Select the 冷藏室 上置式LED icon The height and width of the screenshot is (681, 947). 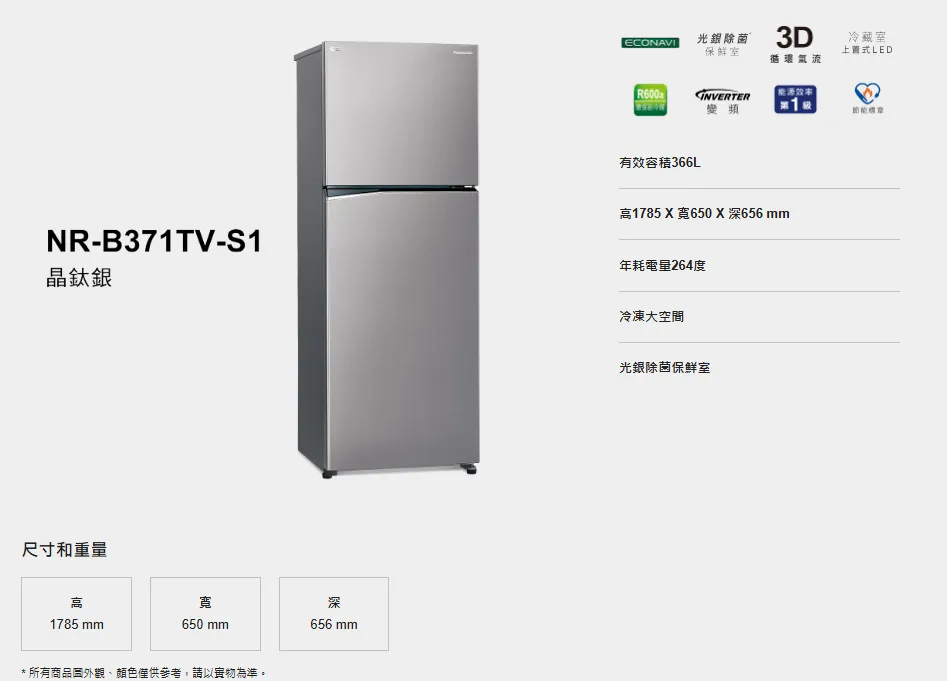(x=867, y=43)
